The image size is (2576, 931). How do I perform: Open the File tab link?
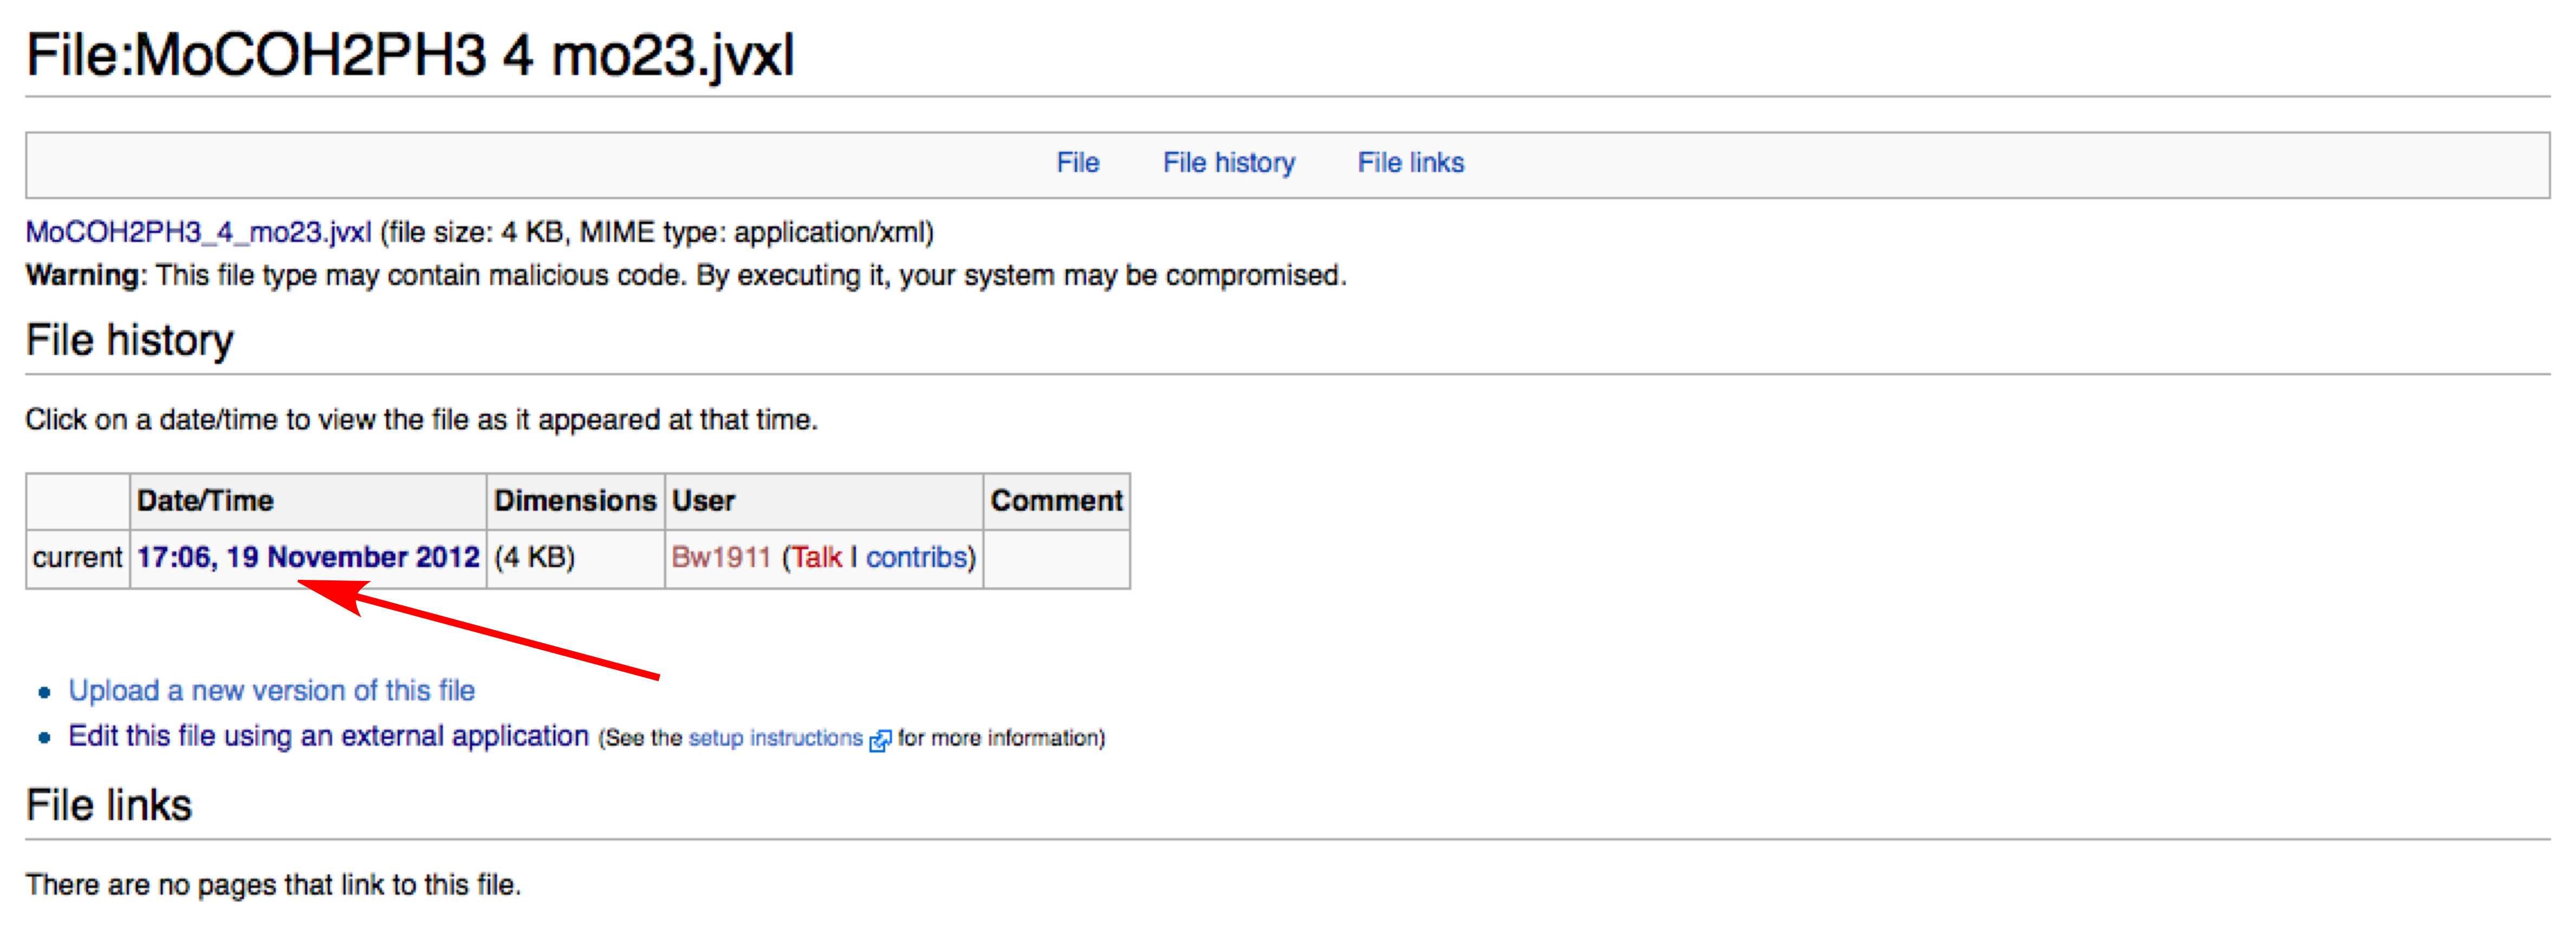tap(1077, 163)
